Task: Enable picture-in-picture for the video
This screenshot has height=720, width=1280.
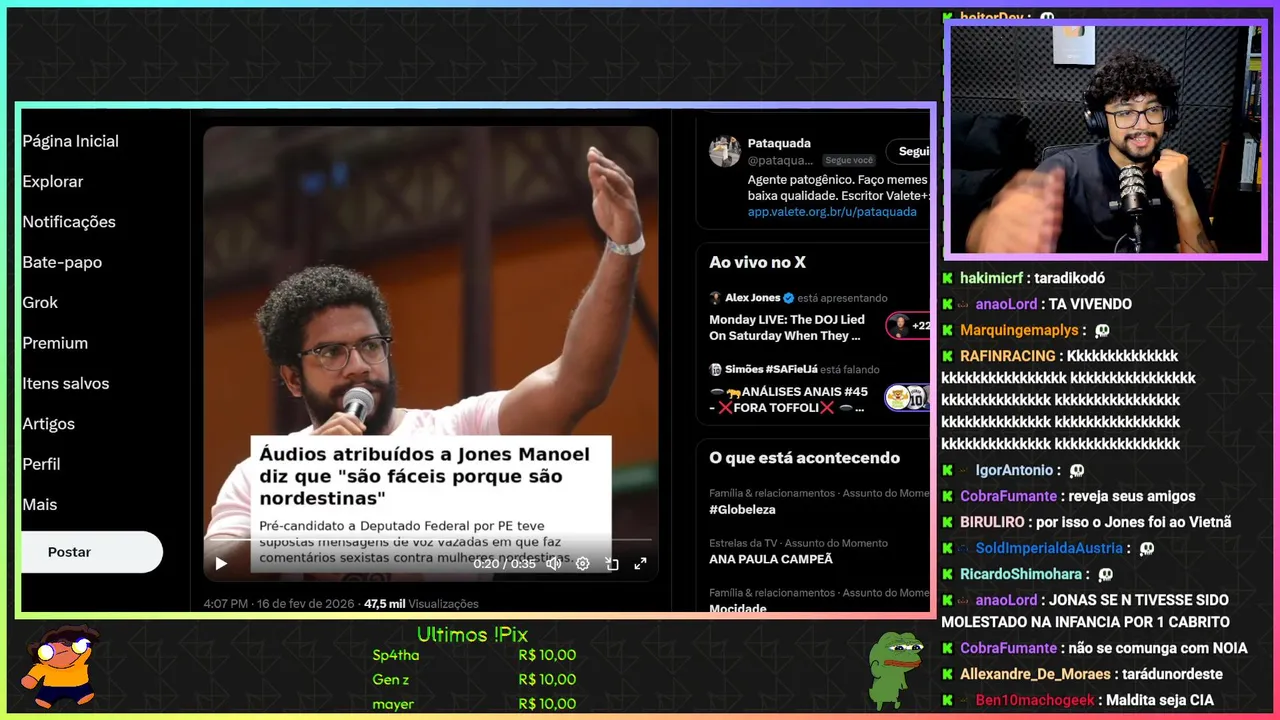Action: 612,564
